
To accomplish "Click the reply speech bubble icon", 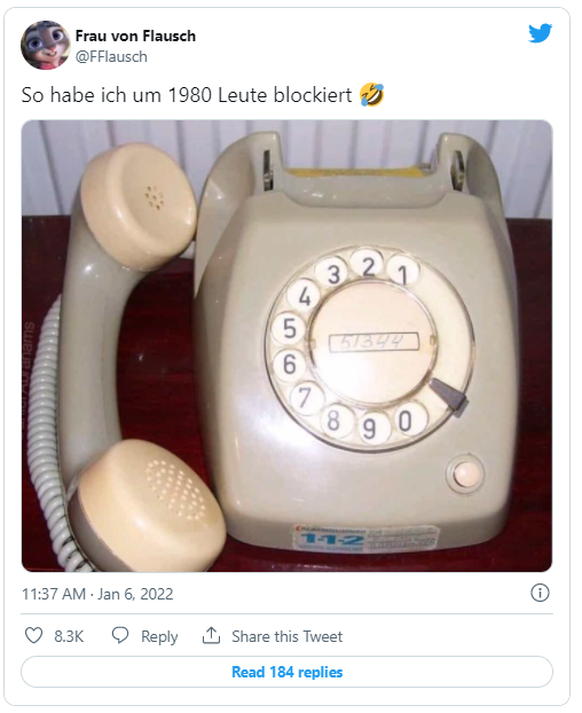I will [x=120, y=635].
